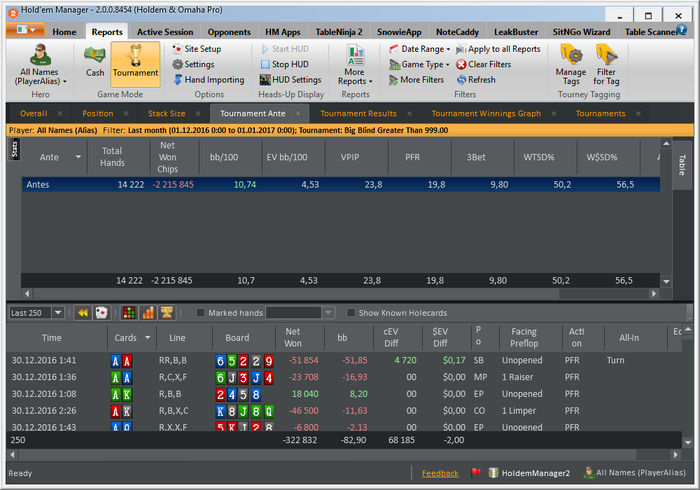Expand the Last 250 hands dropdown

pyautogui.click(x=58, y=313)
